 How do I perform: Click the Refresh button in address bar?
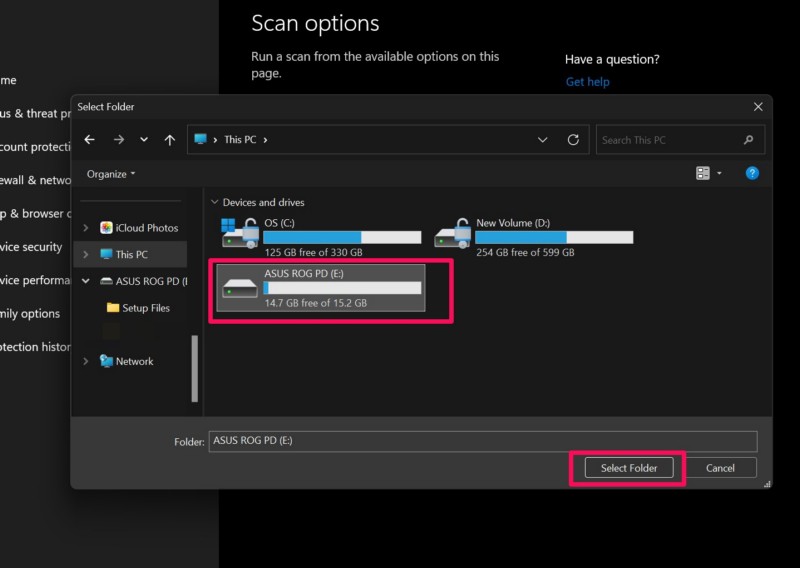pos(573,140)
